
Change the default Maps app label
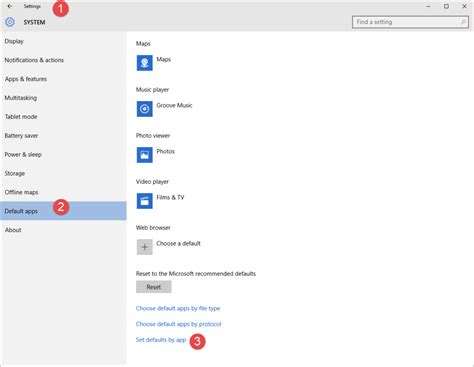[164, 59]
